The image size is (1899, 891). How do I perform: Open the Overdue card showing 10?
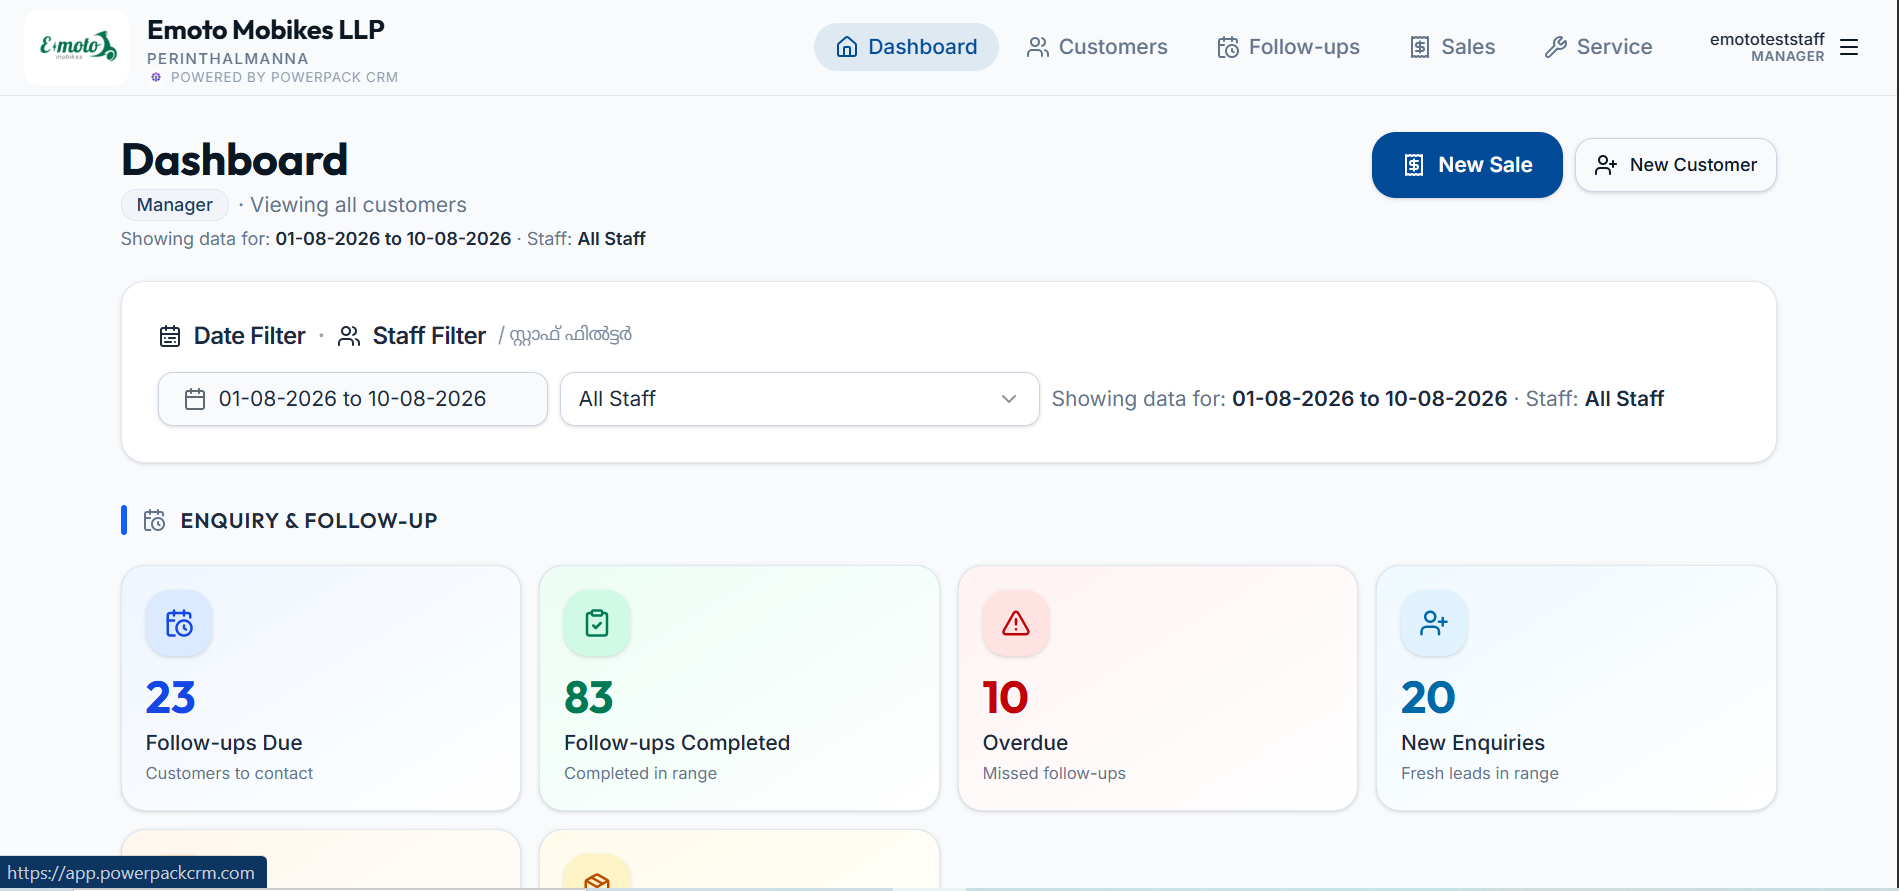(x=1158, y=688)
